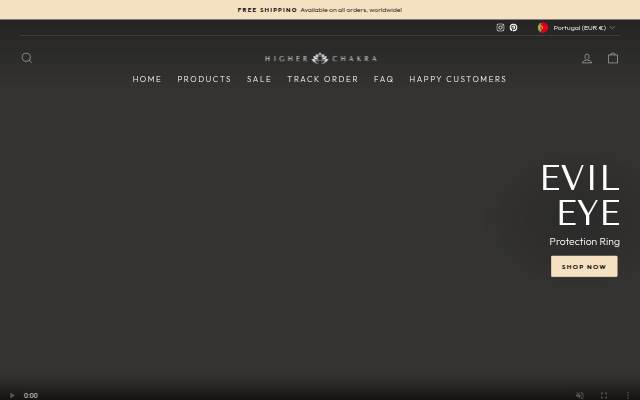The image size is (640, 400).
Task: Open the shopping cart bag icon
Action: pos(613,58)
